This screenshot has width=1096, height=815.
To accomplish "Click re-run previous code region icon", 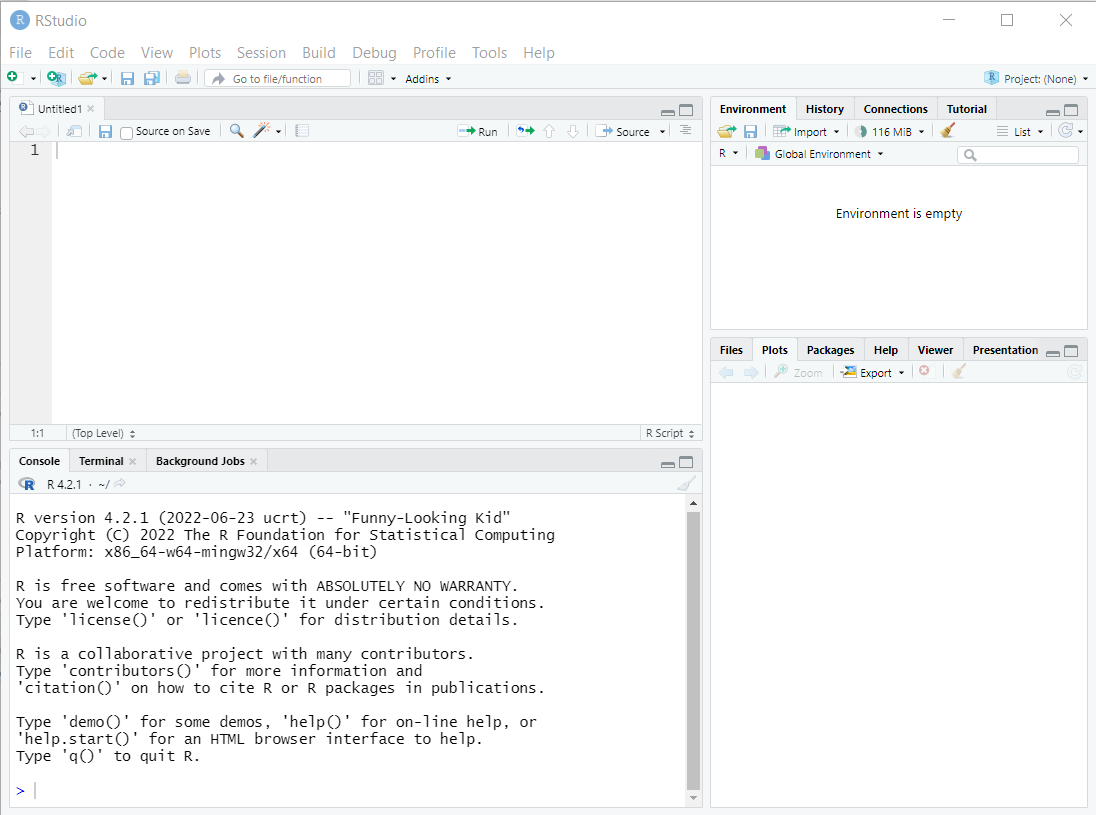I will click(525, 131).
